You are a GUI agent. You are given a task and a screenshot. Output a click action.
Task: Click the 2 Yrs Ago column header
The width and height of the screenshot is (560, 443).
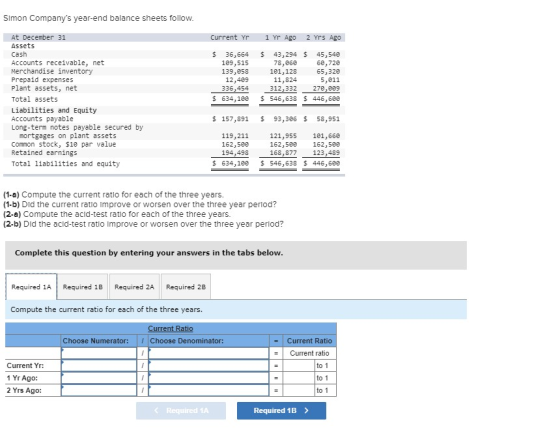pyautogui.click(x=324, y=37)
